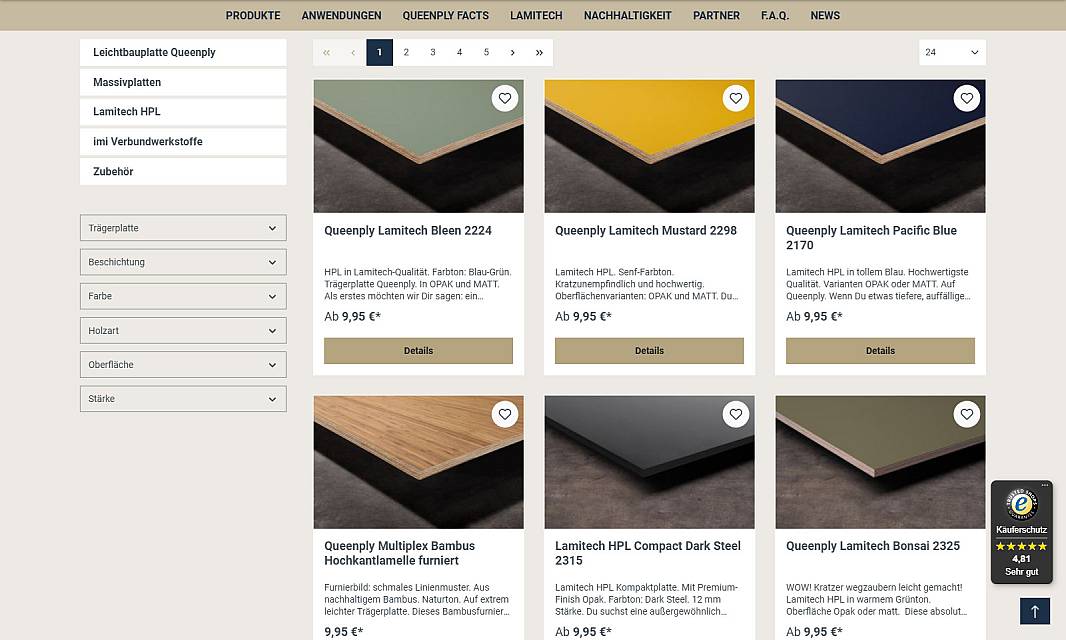Expand the Holzart filter

(183, 331)
